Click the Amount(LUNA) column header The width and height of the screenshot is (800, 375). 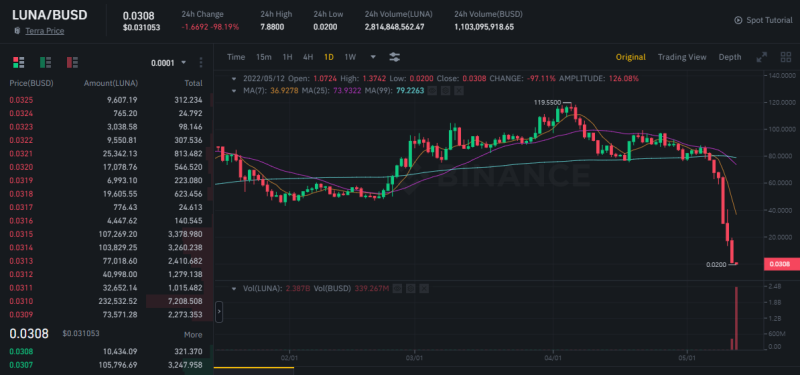click(111, 83)
